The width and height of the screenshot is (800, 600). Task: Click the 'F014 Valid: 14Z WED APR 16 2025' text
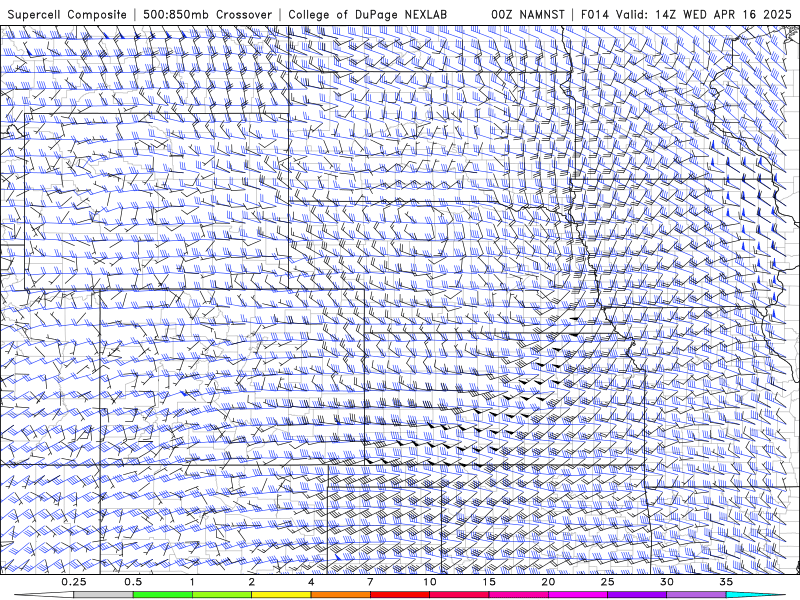click(x=687, y=14)
